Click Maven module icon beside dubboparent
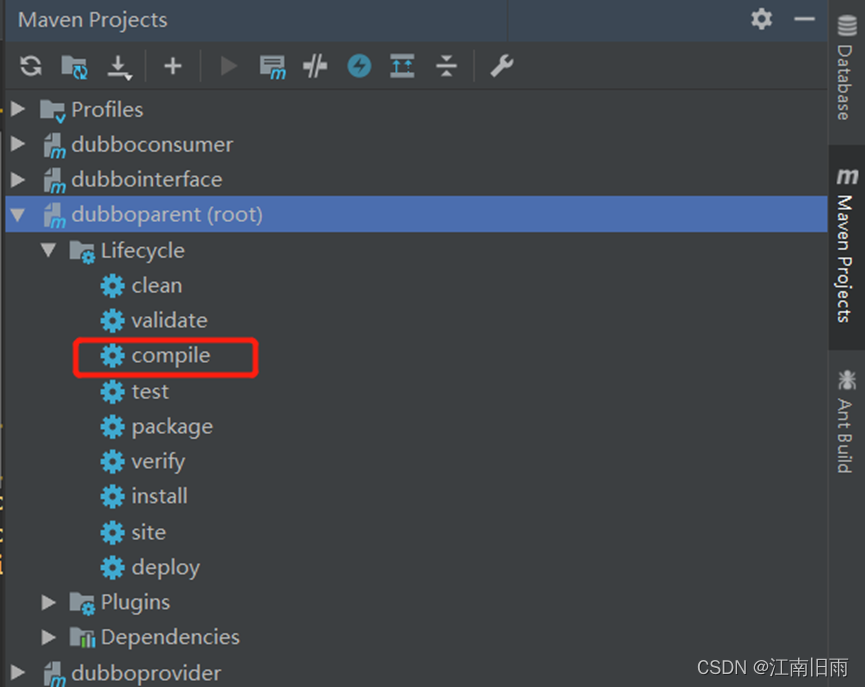This screenshot has width=865, height=687. click(x=55, y=216)
